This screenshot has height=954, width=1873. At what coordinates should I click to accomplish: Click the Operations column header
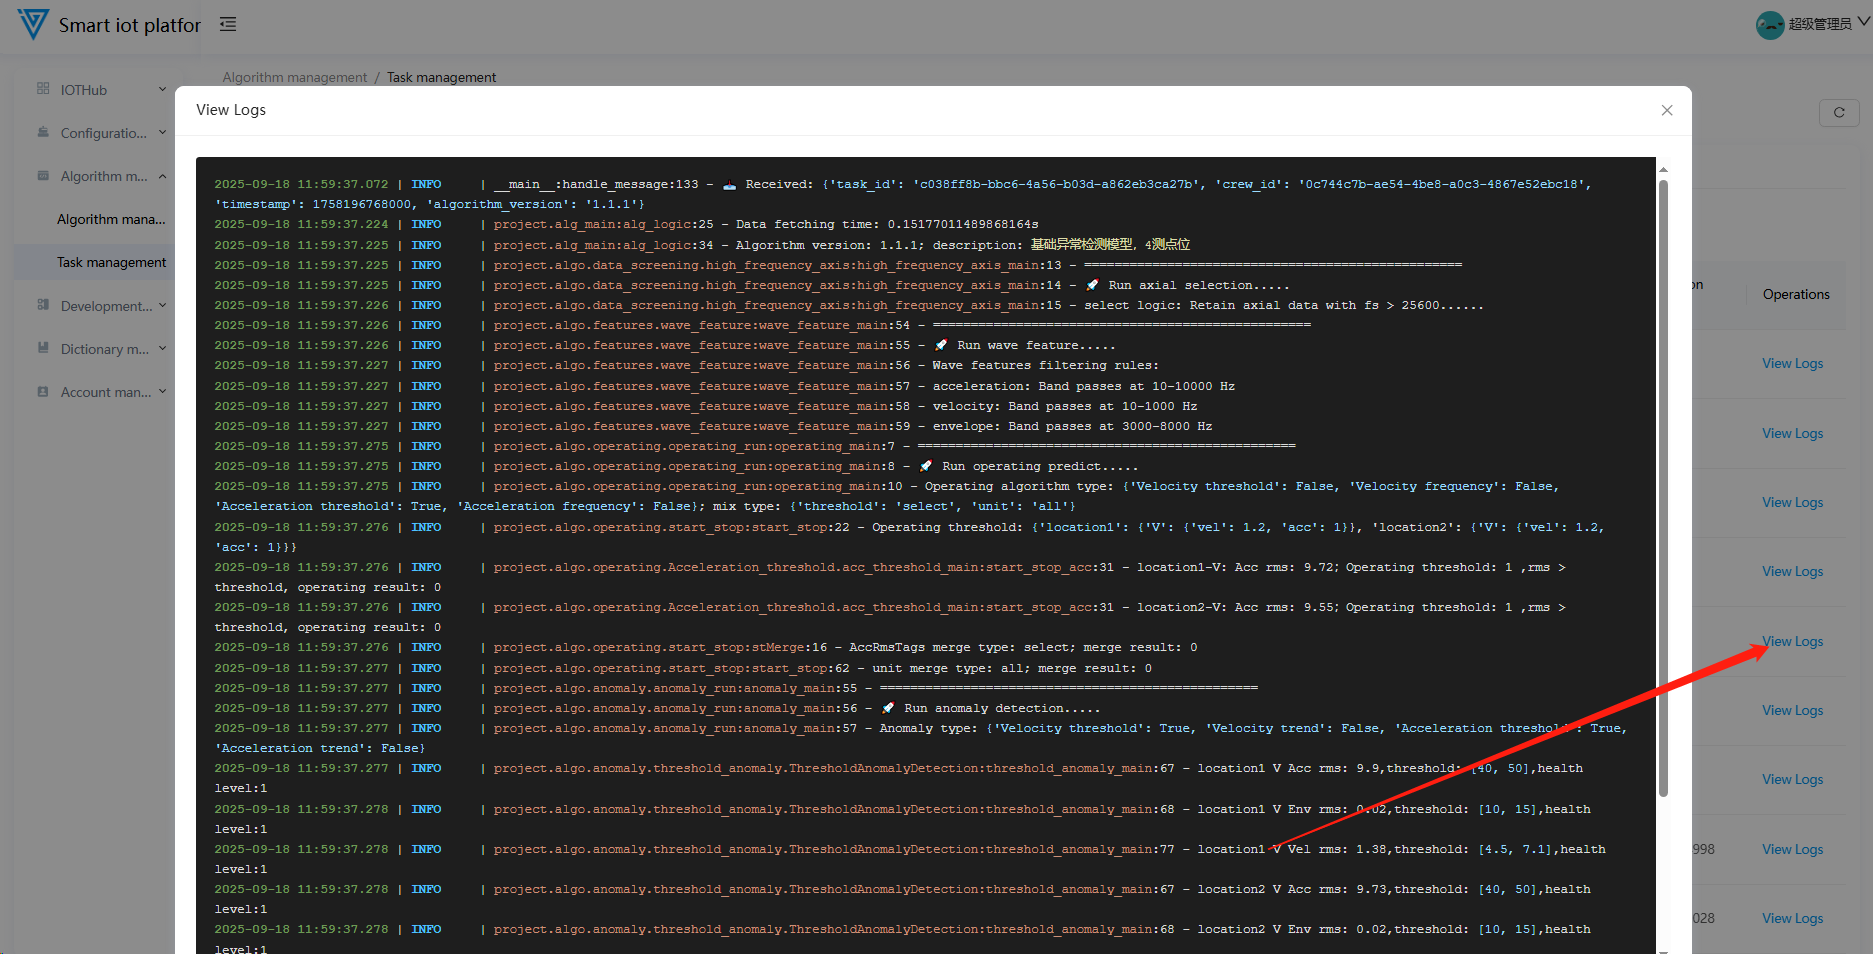point(1795,294)
